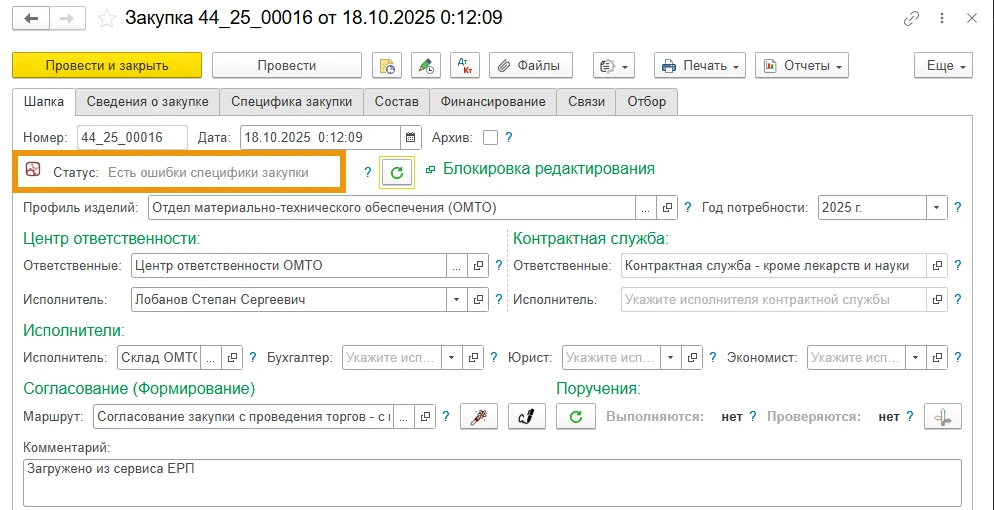The height and width of the screenshot is (510, 994).
Task: Open the Финансирование tab
Action: (x=493, y=101)
